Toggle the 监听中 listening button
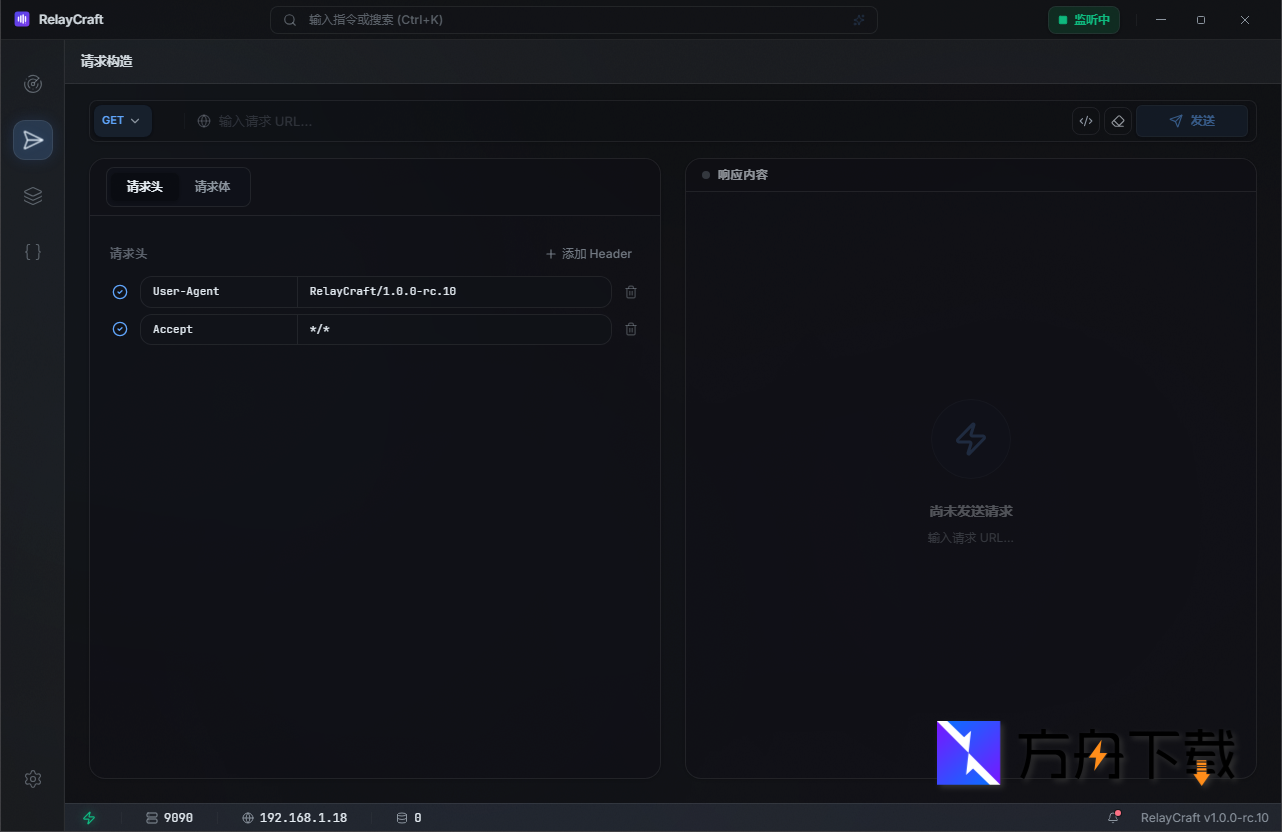Screen dimensions: 1282x832 tap(1084, 19)
